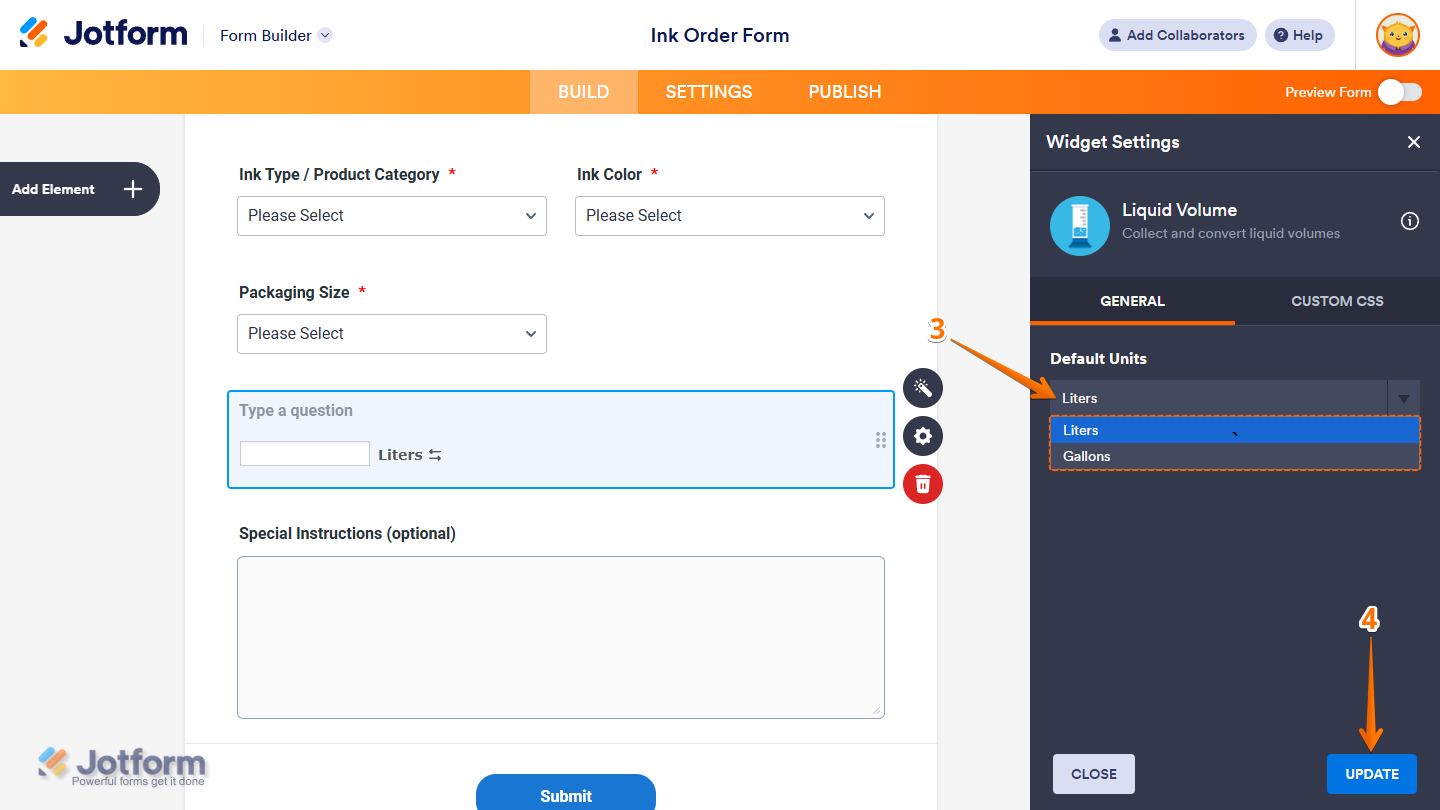The image size is (1440, 810).
Task: Click inside the Special Instructions text area
Action: click(560, 637)
